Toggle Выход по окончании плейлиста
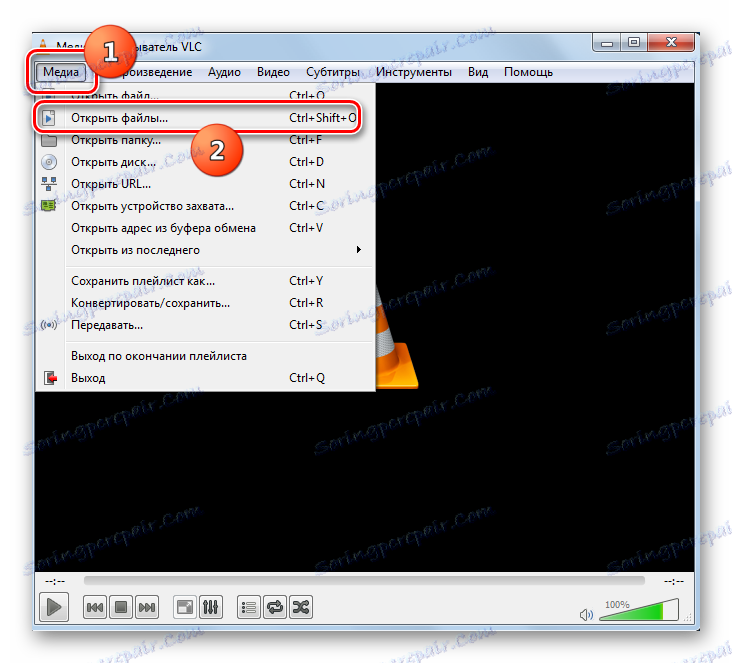 [205, 356]
